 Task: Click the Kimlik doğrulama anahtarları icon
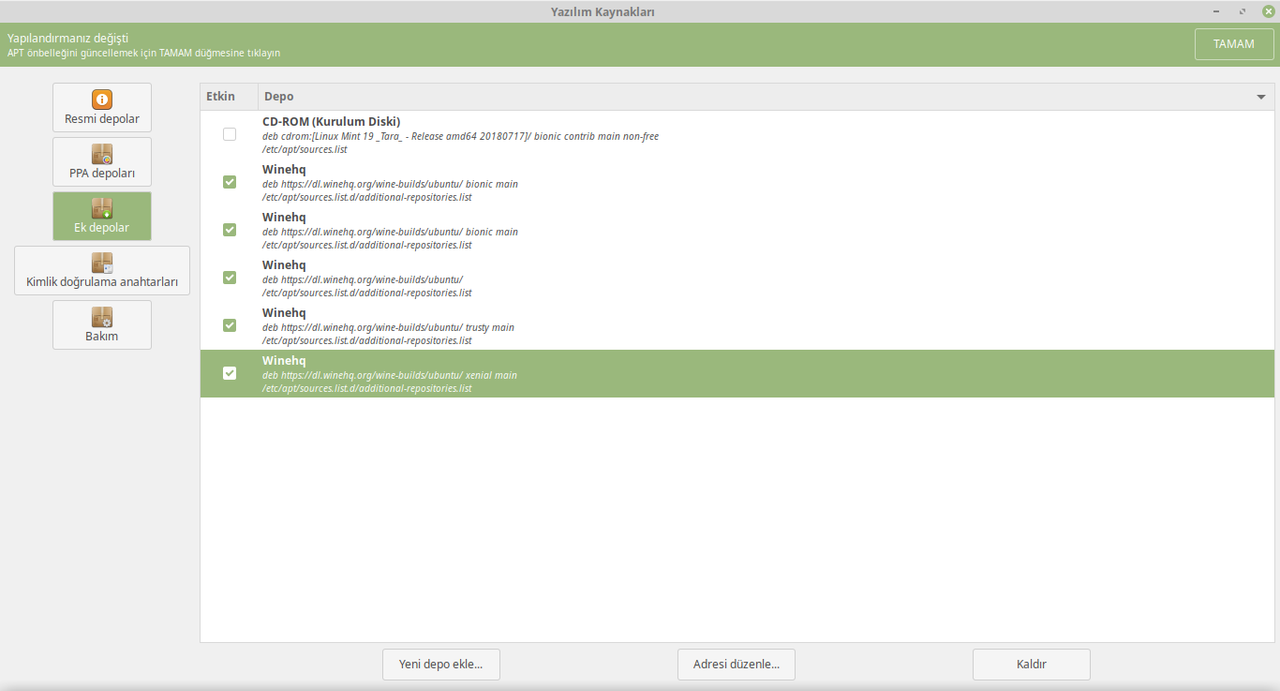[x=102, y=263]
